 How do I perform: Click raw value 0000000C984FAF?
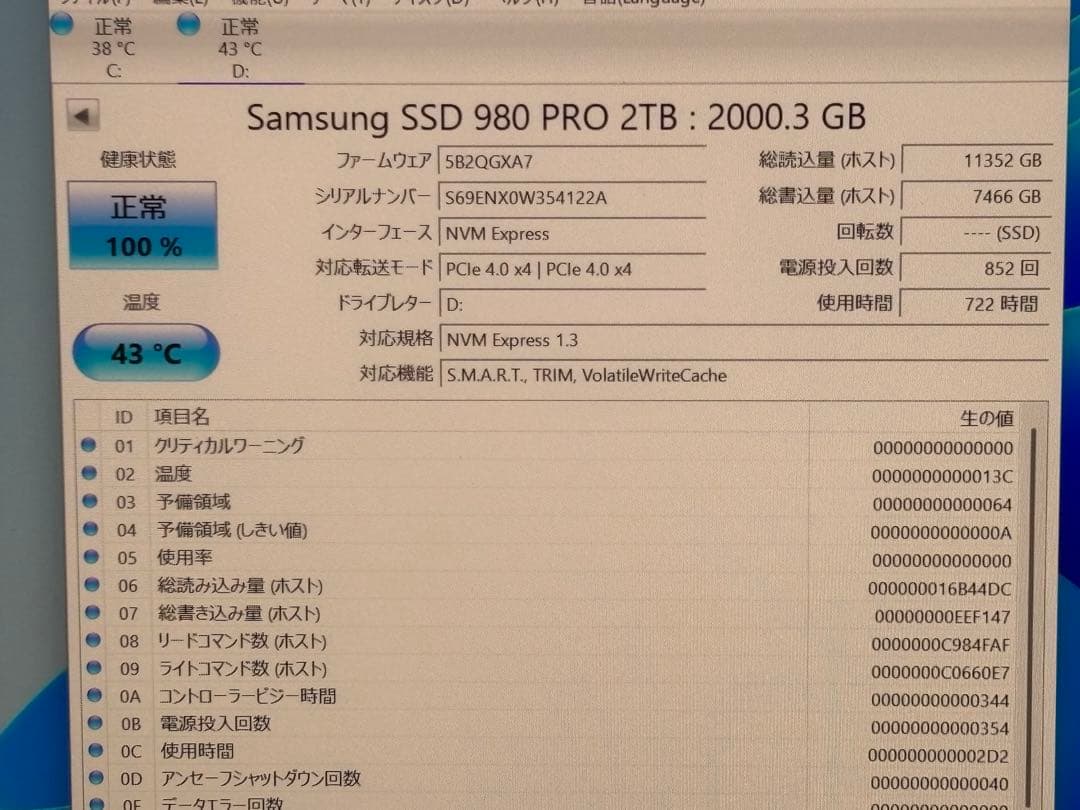pyautogui.click(x=940, y=645)
